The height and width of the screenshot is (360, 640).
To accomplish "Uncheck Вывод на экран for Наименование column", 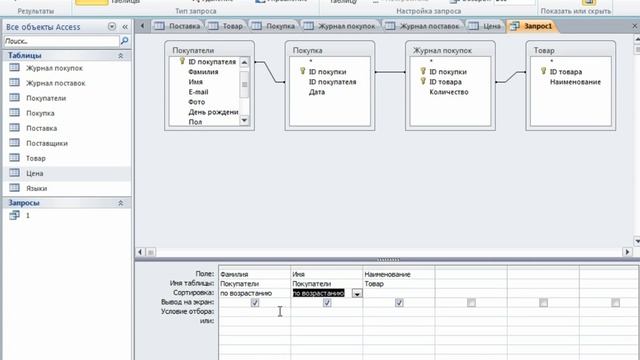I will 399,303.
